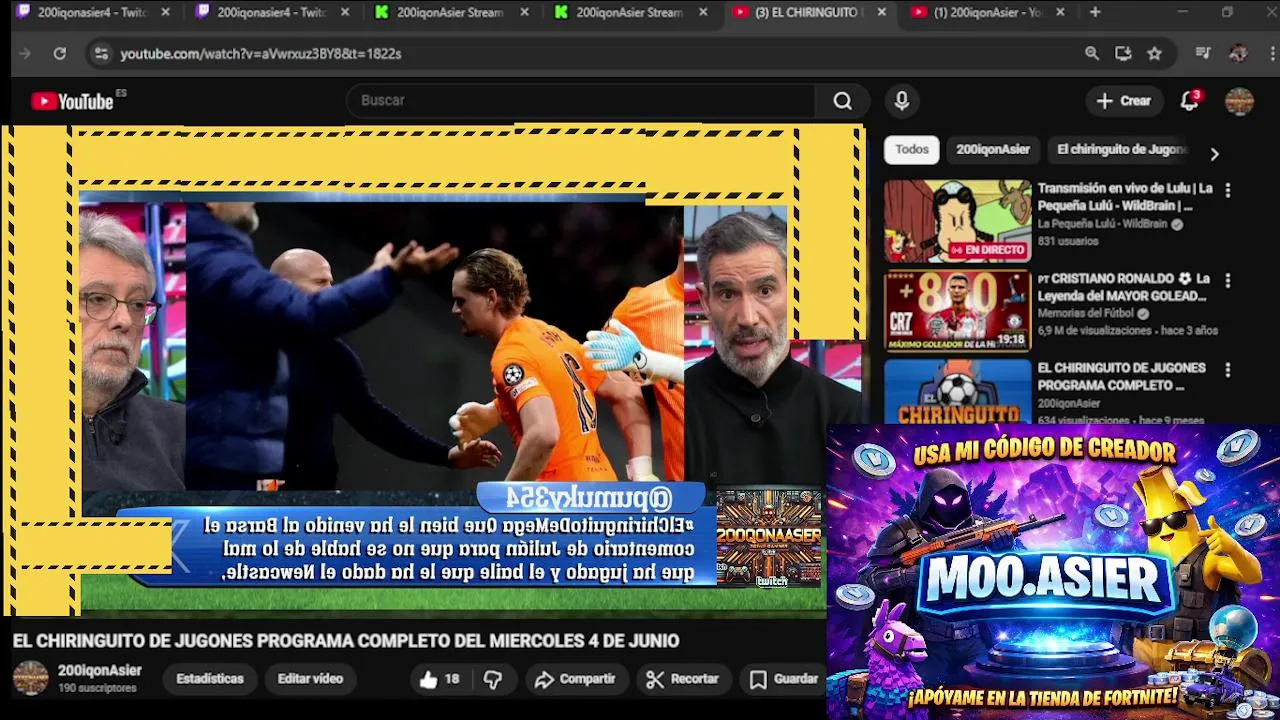
Task: Open the Cristiano Ronaldo video thumbnail
Action: coord(957,311)
